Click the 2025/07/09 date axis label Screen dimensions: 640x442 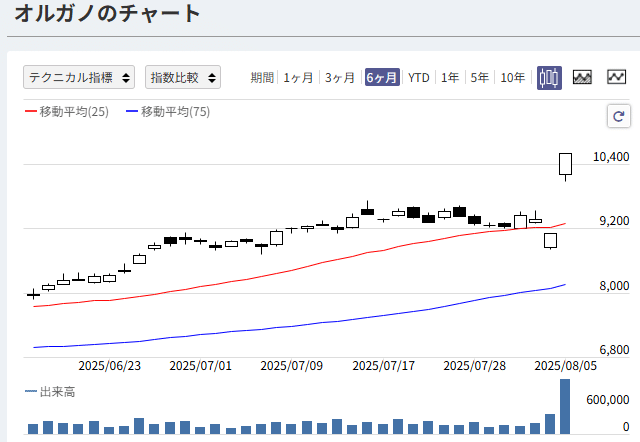pos(291,366)
